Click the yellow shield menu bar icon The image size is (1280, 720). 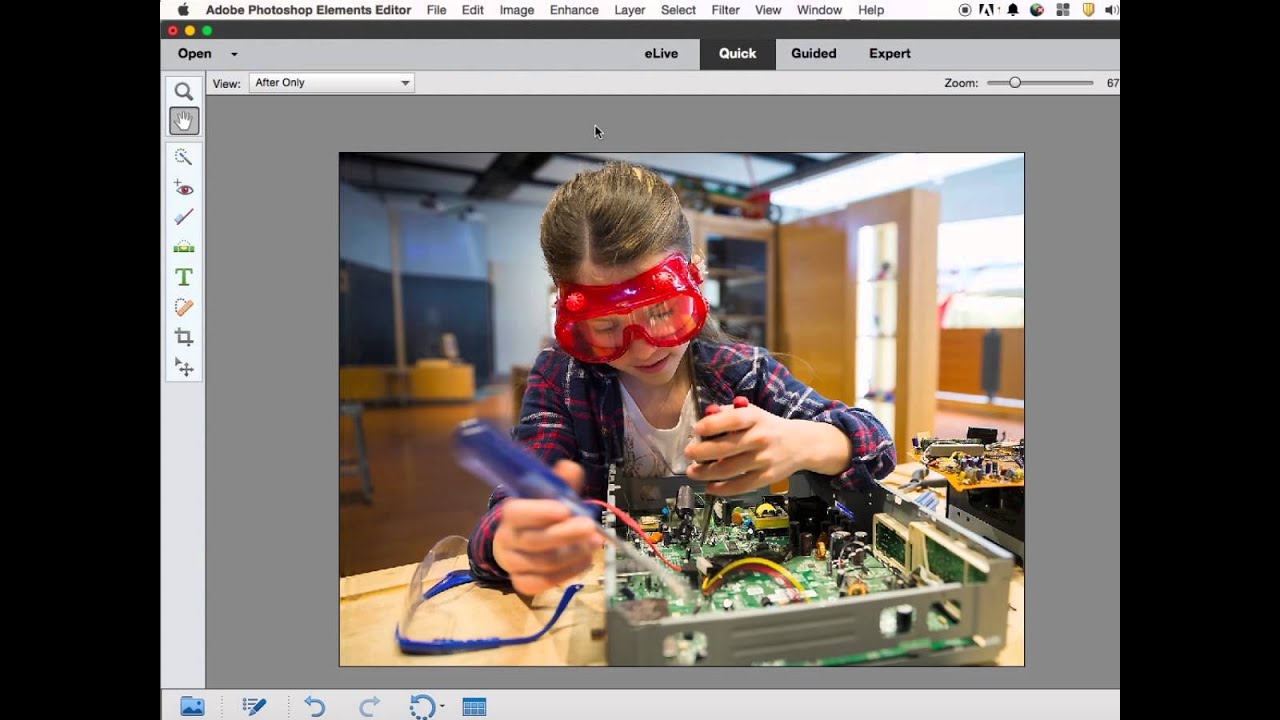[1089, 10]
